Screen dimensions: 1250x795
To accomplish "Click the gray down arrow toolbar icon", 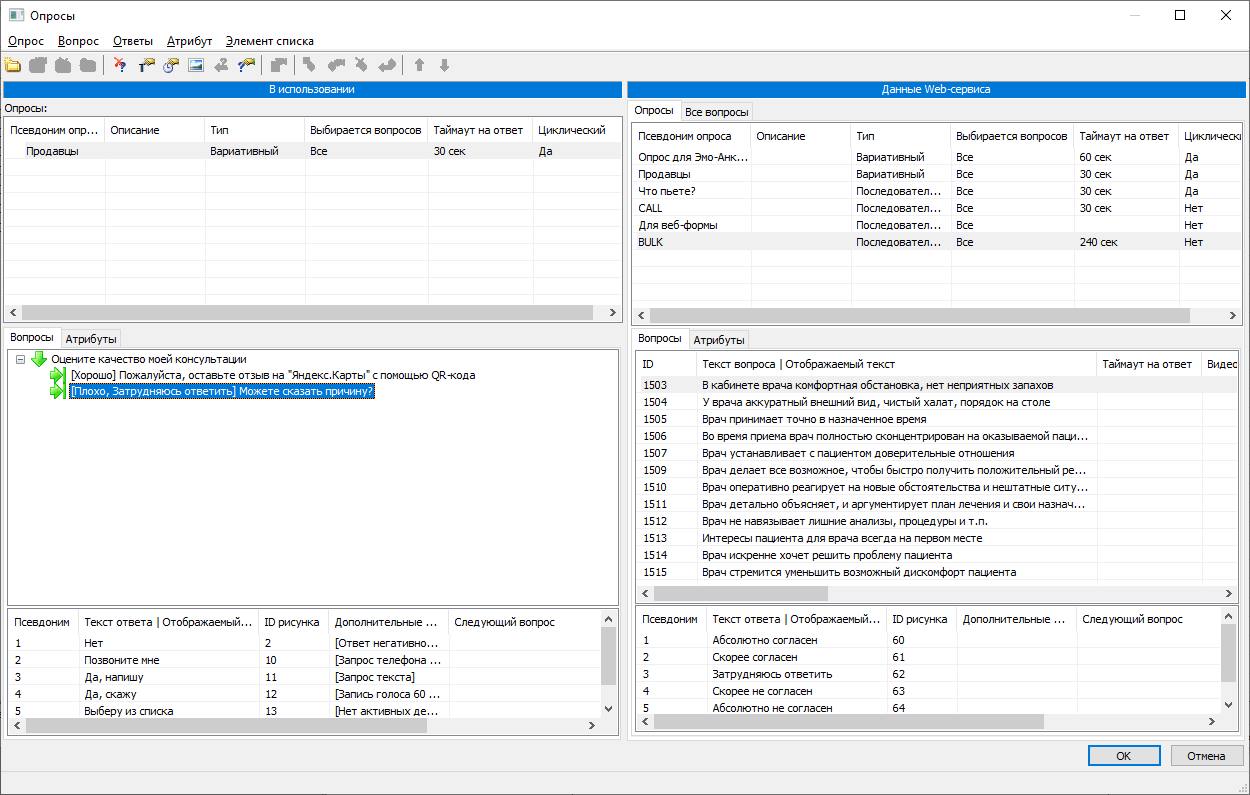I will [444, 66].
